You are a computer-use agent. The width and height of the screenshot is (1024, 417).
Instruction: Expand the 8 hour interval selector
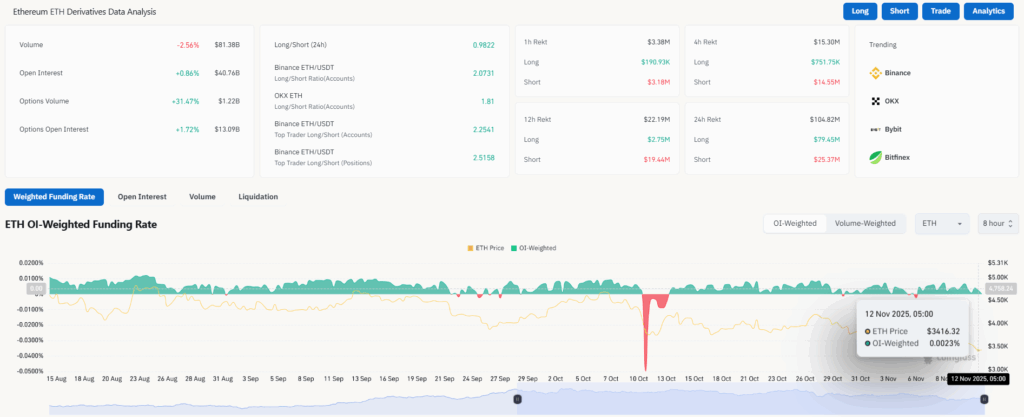click(998, 223)
